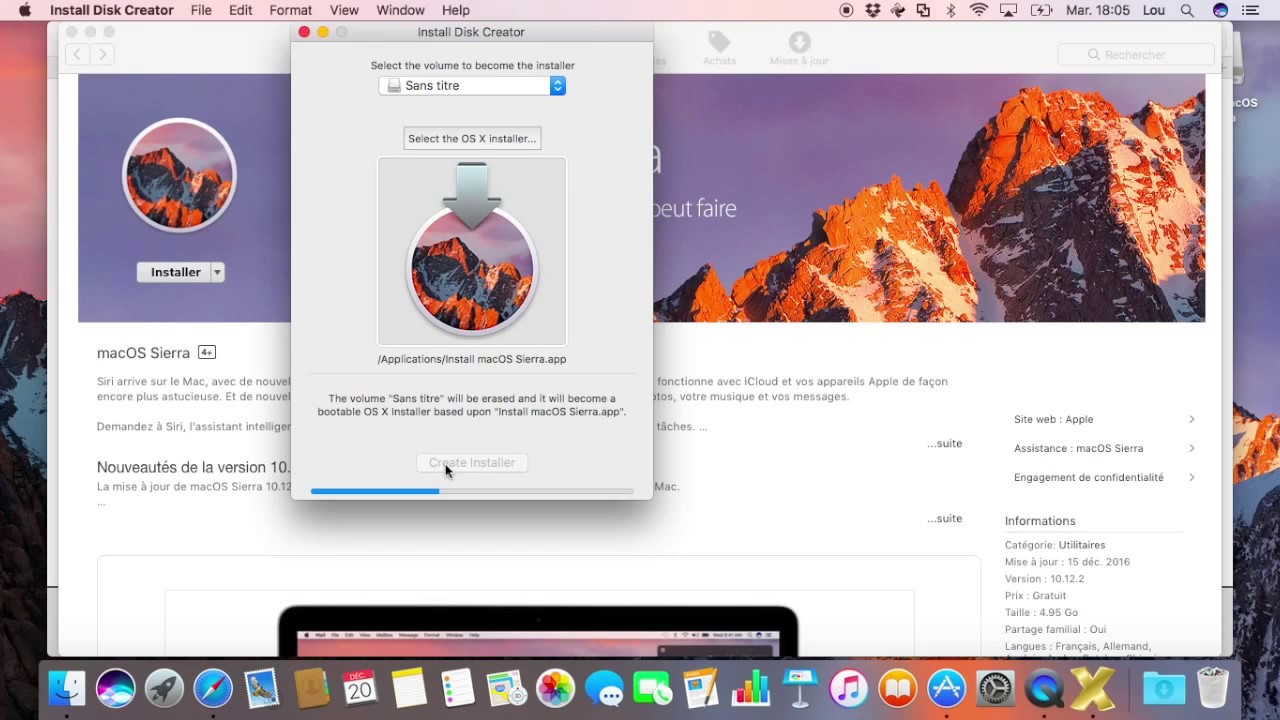1280x720 pixels.
Task: Click macOS Sierra installer image well
Action: pyautogui.click(x=472, y=251)
